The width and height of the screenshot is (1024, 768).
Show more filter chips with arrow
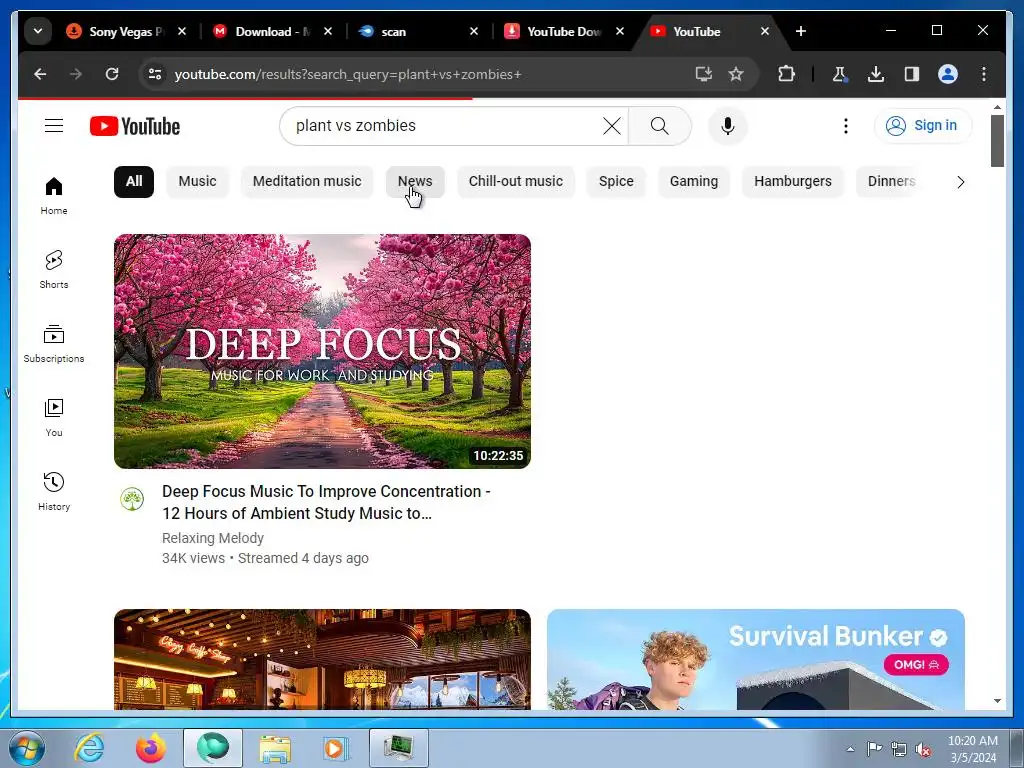pyautogui.click(x=960, y=182)
